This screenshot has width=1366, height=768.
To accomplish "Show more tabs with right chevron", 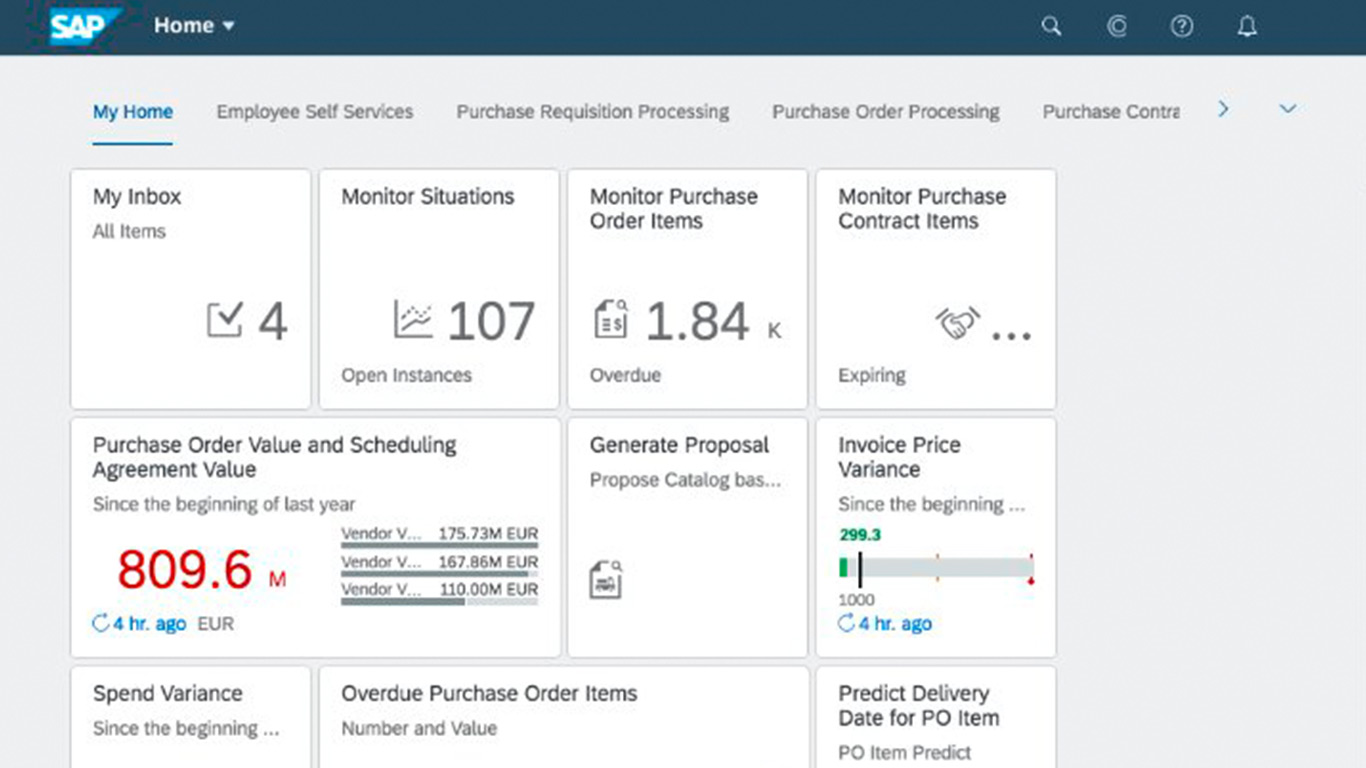I will pos(1223,109).
